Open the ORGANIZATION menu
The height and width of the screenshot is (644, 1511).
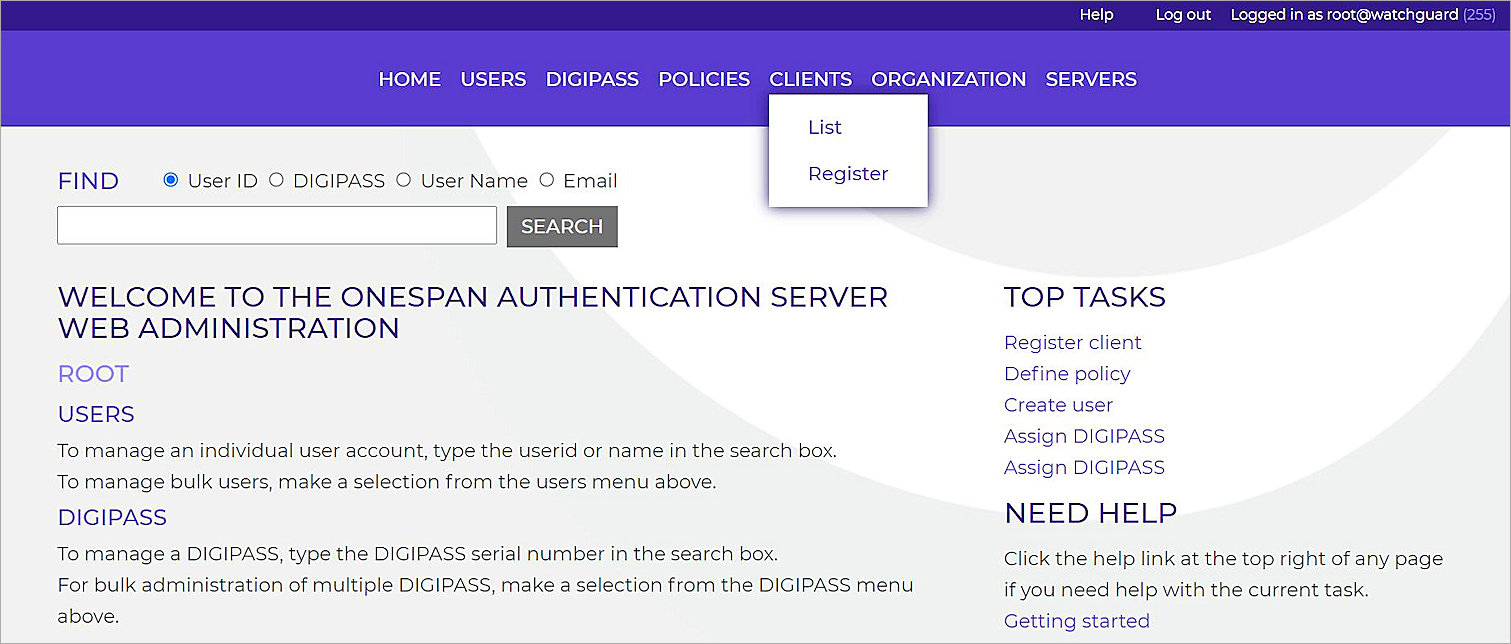(947, 79)
